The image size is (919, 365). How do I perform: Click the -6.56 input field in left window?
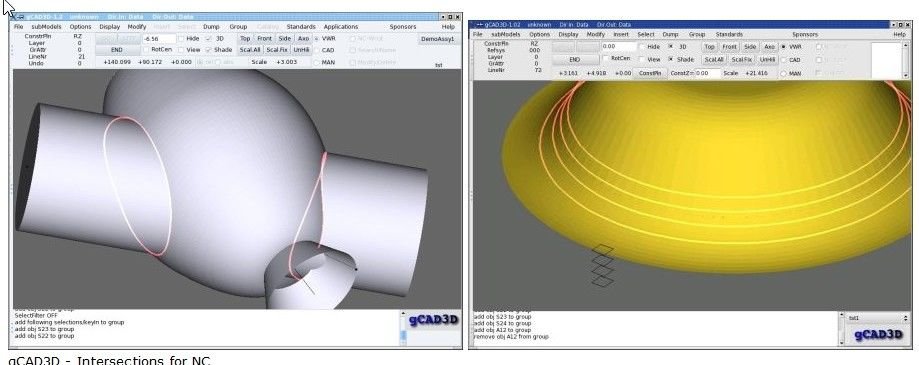[x=158, y=39]
